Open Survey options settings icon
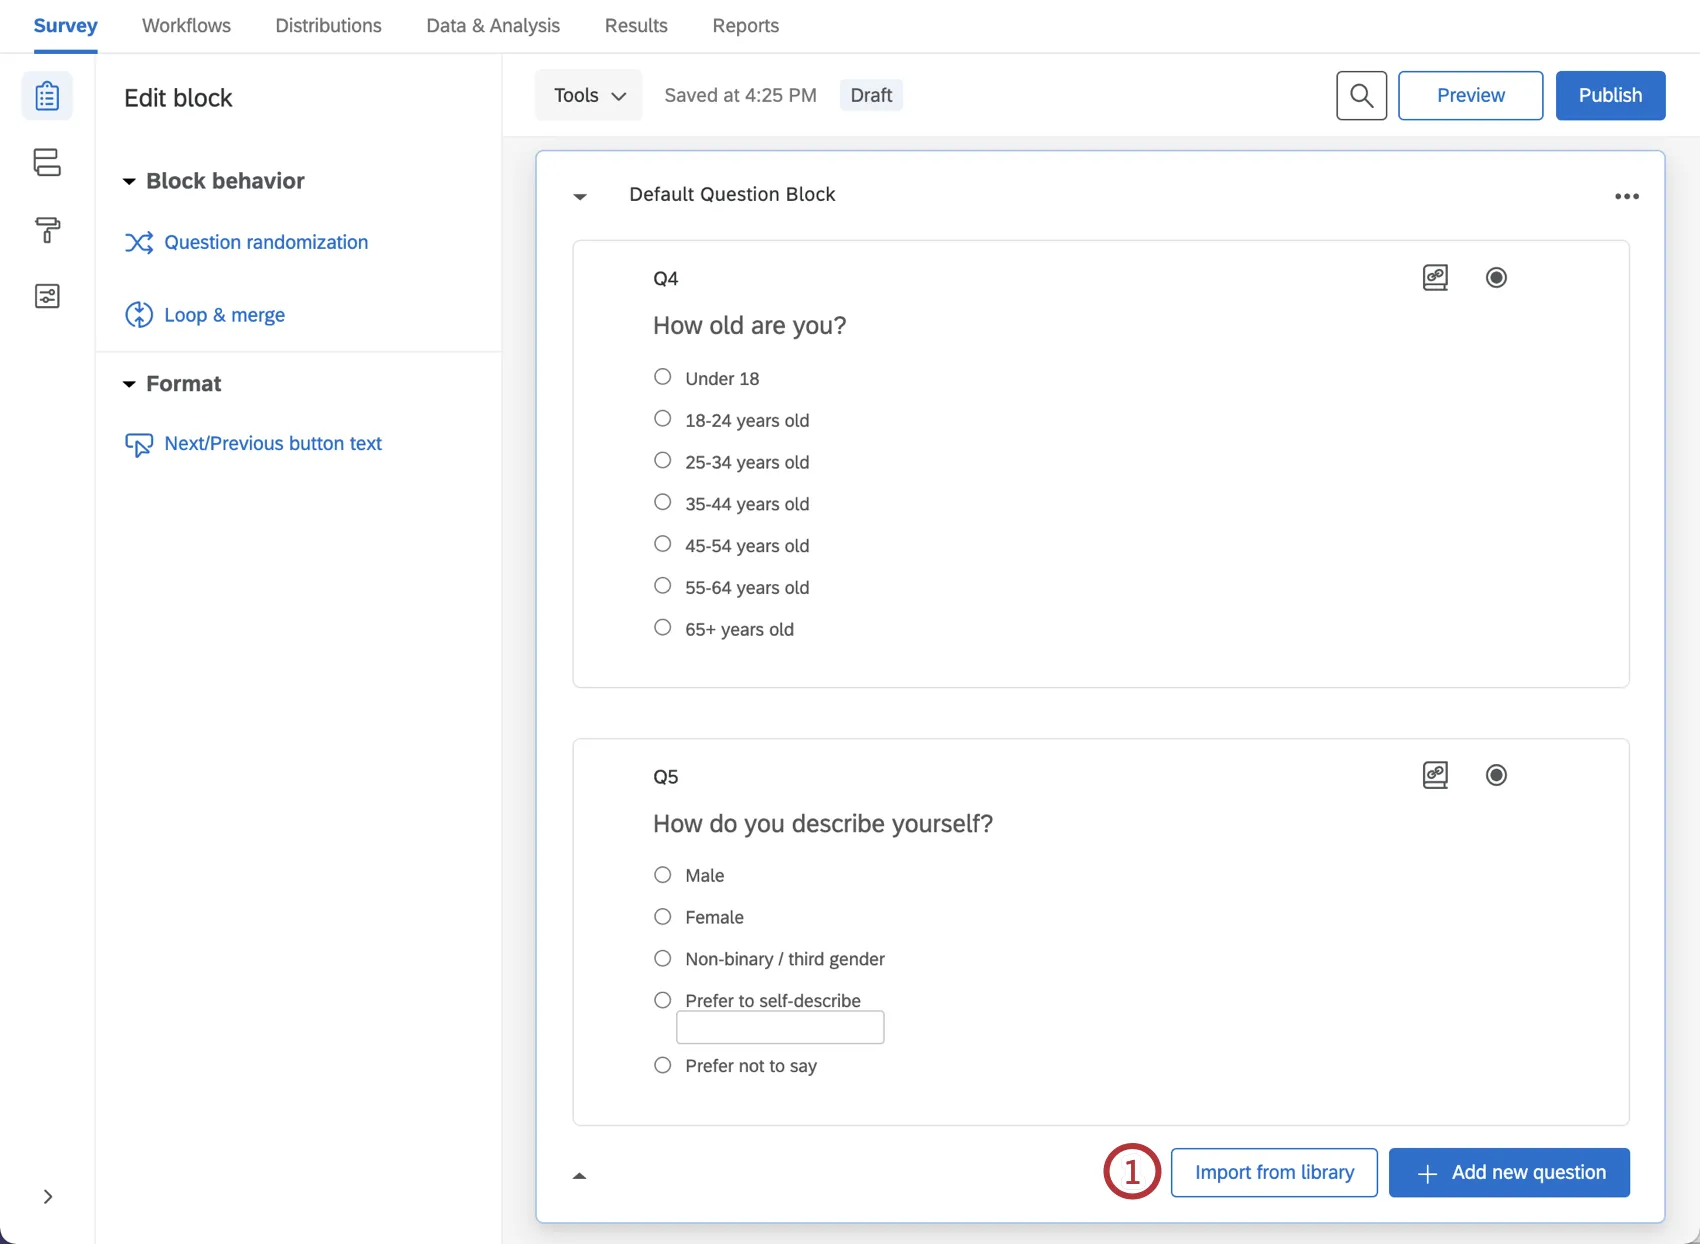Screen dimensions: 1700x1244 pos(47,296)
